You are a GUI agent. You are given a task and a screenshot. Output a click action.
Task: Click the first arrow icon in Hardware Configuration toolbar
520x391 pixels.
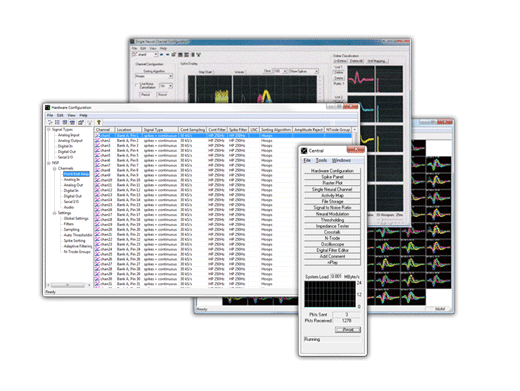(x=50, y=122)
